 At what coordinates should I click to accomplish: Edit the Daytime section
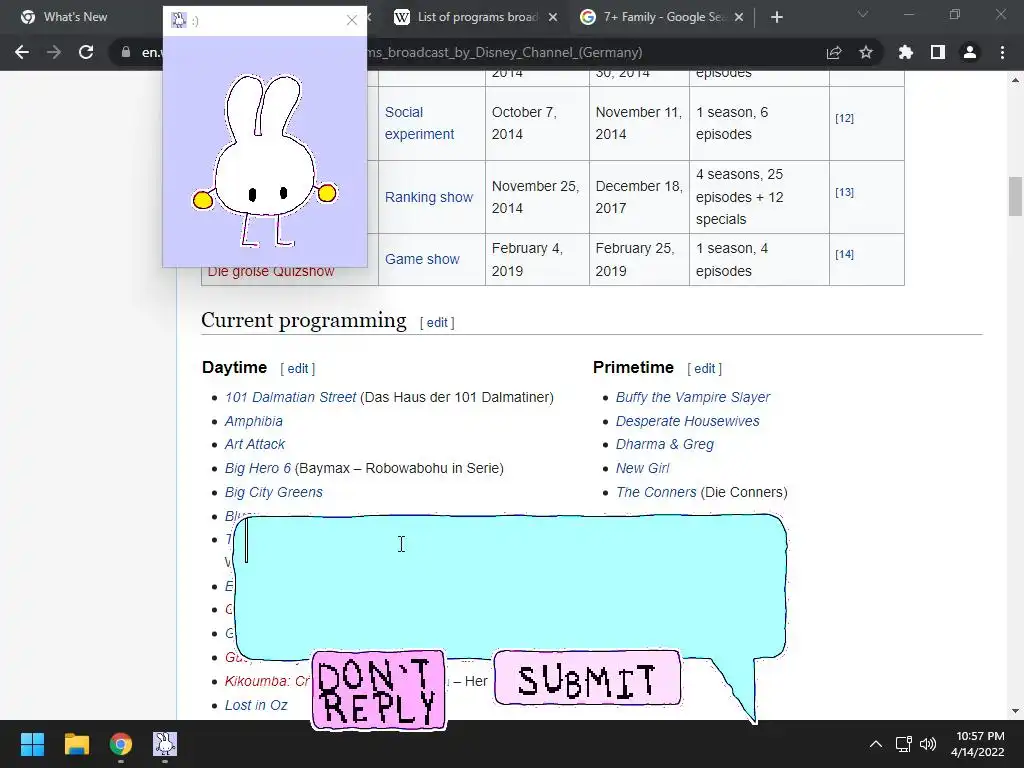pos(298,368)
